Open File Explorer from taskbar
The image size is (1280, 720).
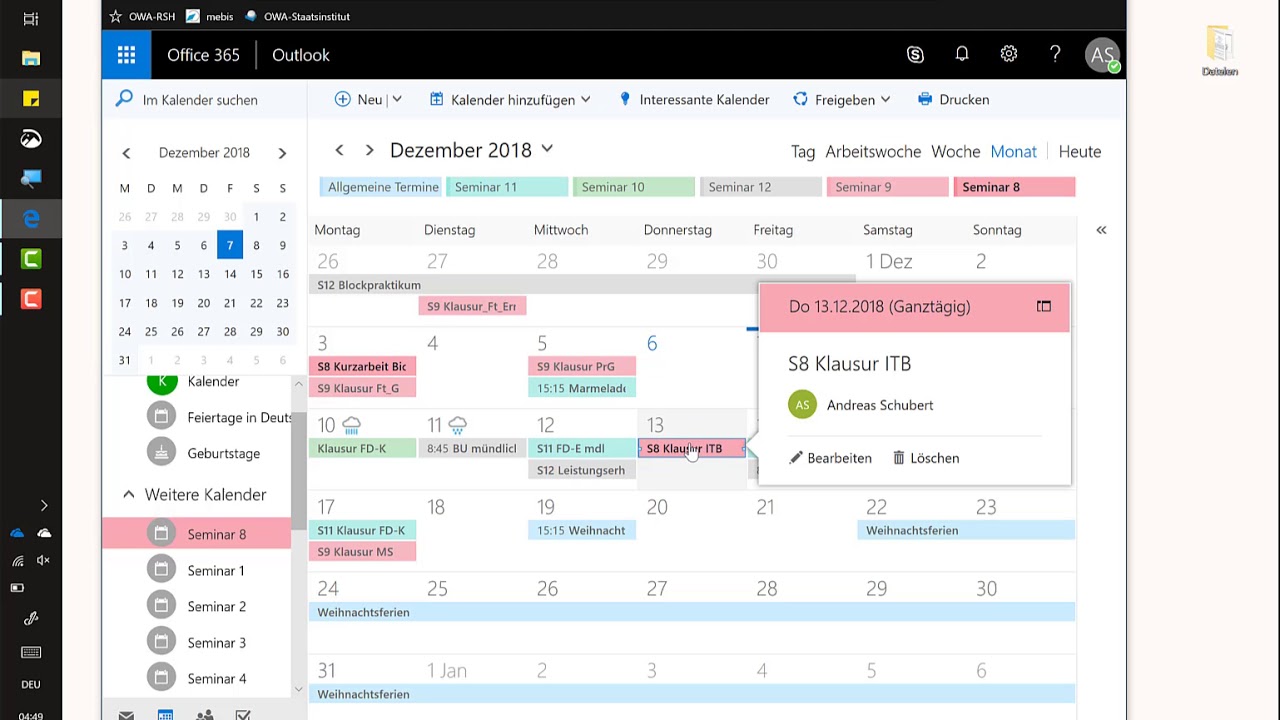point(31,58)
